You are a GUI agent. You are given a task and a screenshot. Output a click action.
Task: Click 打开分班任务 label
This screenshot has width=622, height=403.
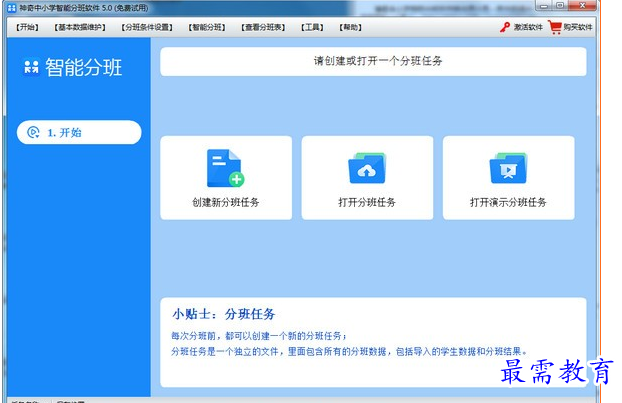[367, 202]
